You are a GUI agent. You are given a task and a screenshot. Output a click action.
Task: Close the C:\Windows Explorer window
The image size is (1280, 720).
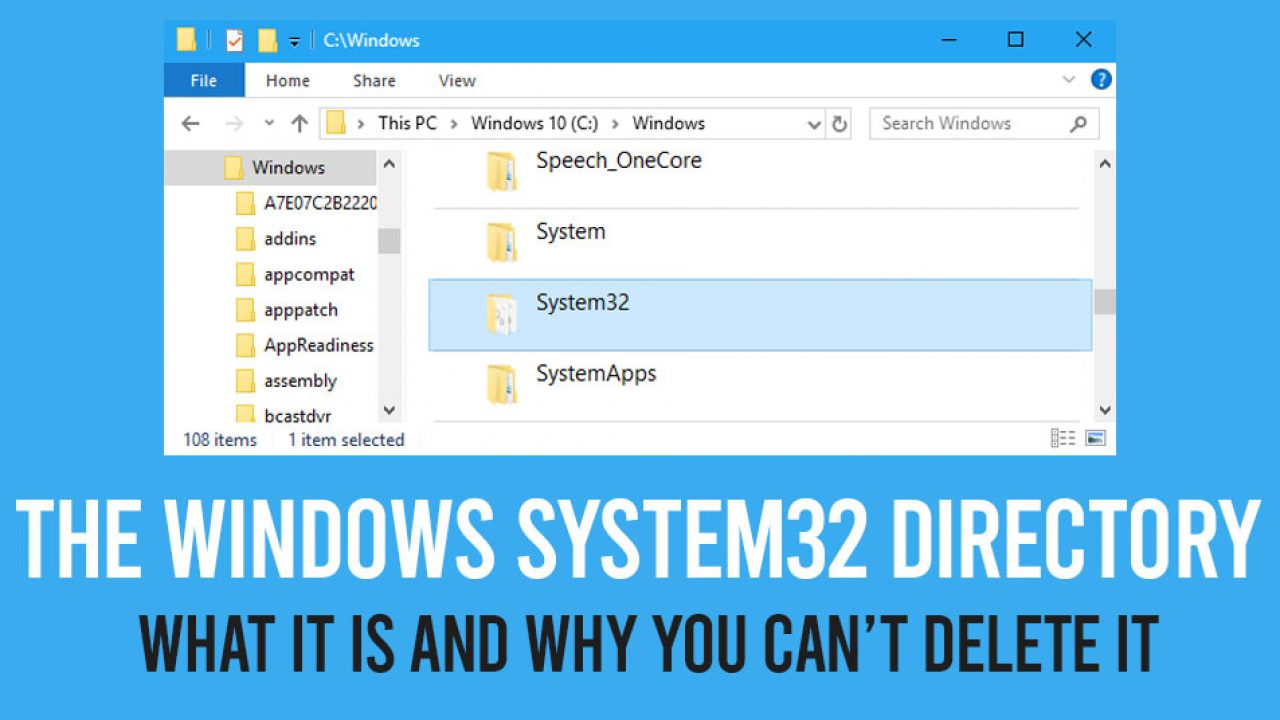click(1083, 40)
